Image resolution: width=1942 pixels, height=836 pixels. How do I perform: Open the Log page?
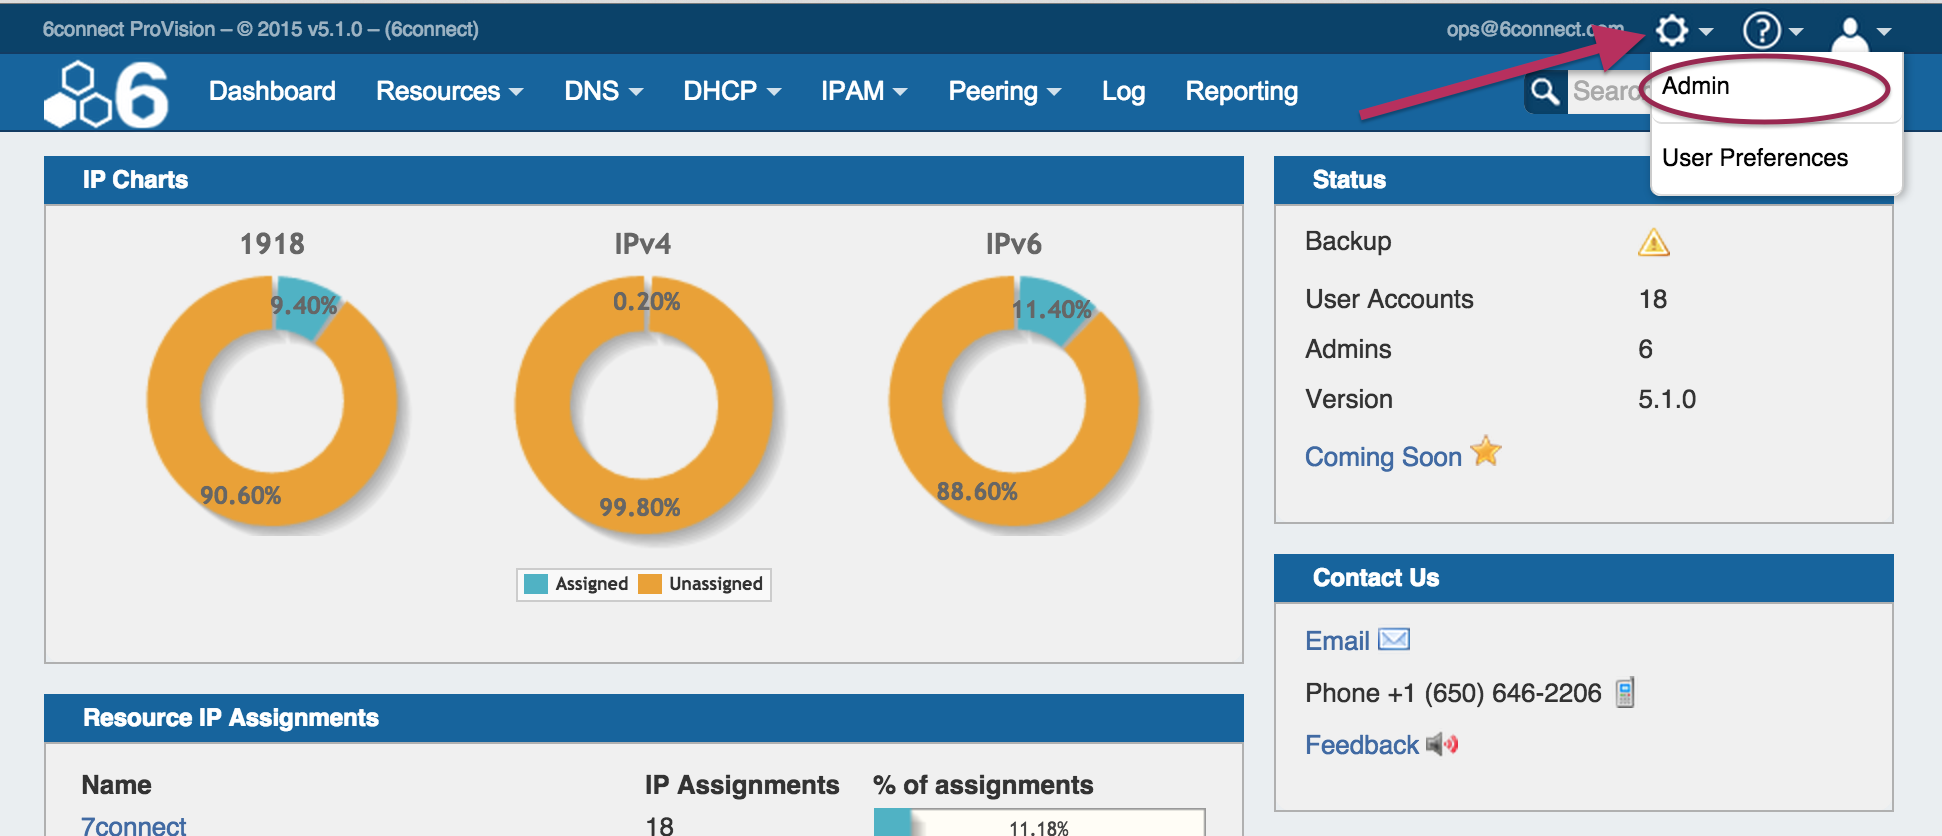pyautogui.click(x=1123, y=91)
